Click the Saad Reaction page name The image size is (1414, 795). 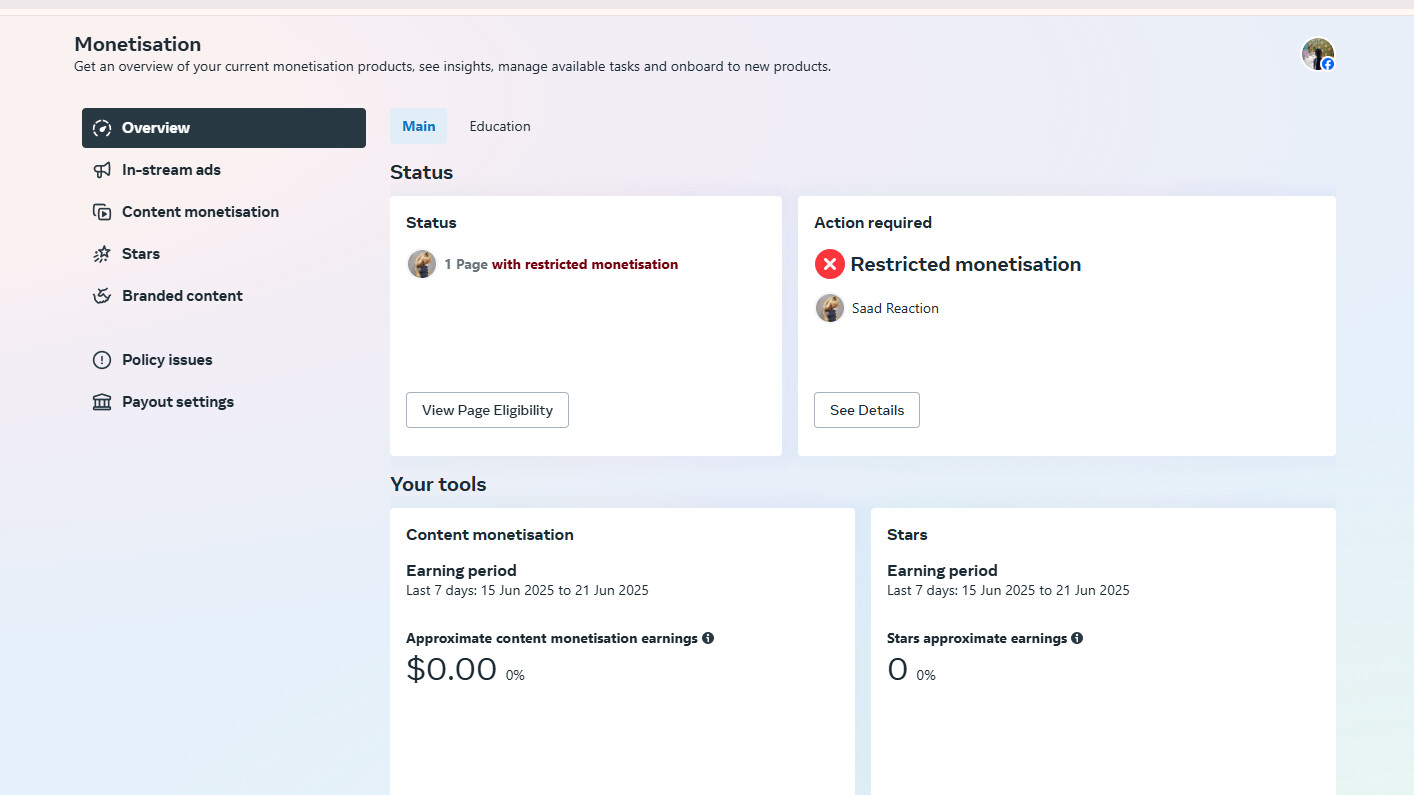coord(895,308)
